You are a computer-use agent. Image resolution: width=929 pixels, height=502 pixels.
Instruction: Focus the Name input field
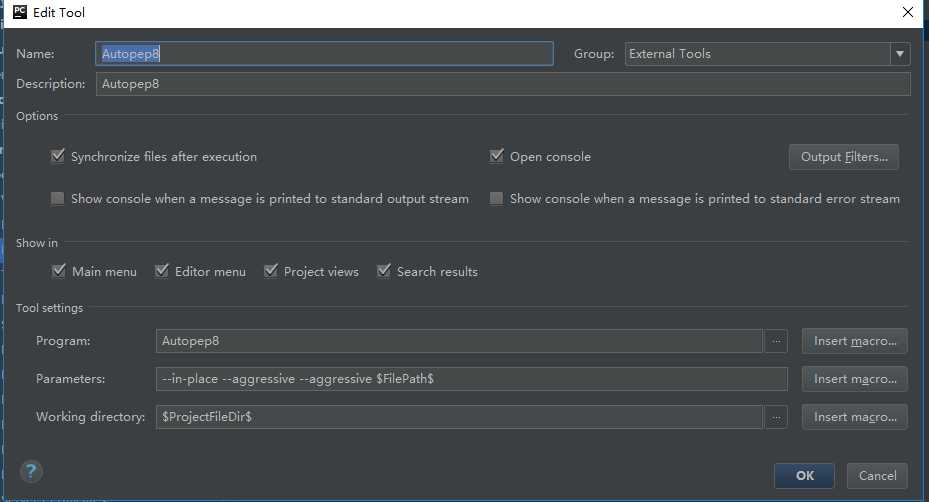(x=325, y=54)
